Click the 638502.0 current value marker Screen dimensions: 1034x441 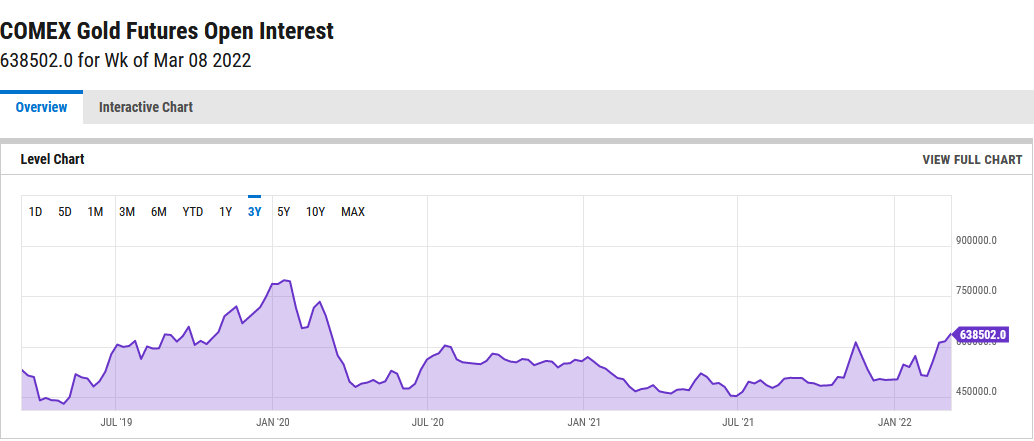pyautogui.click(x=982, y=335)
